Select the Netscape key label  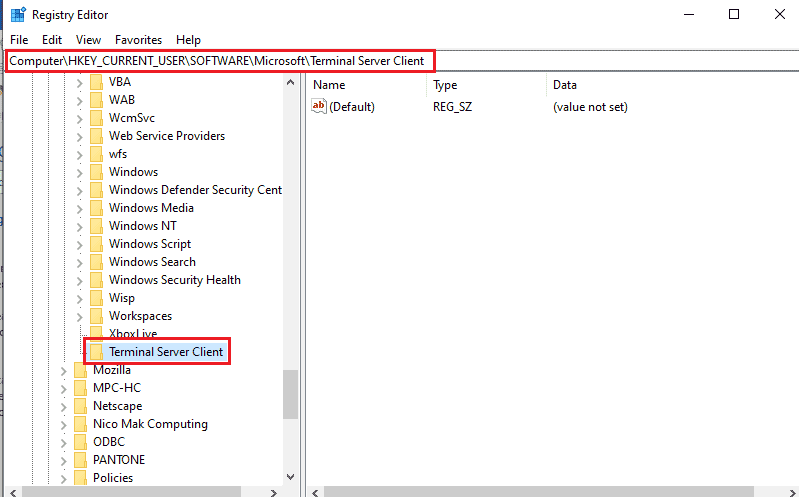click(117, 406)
